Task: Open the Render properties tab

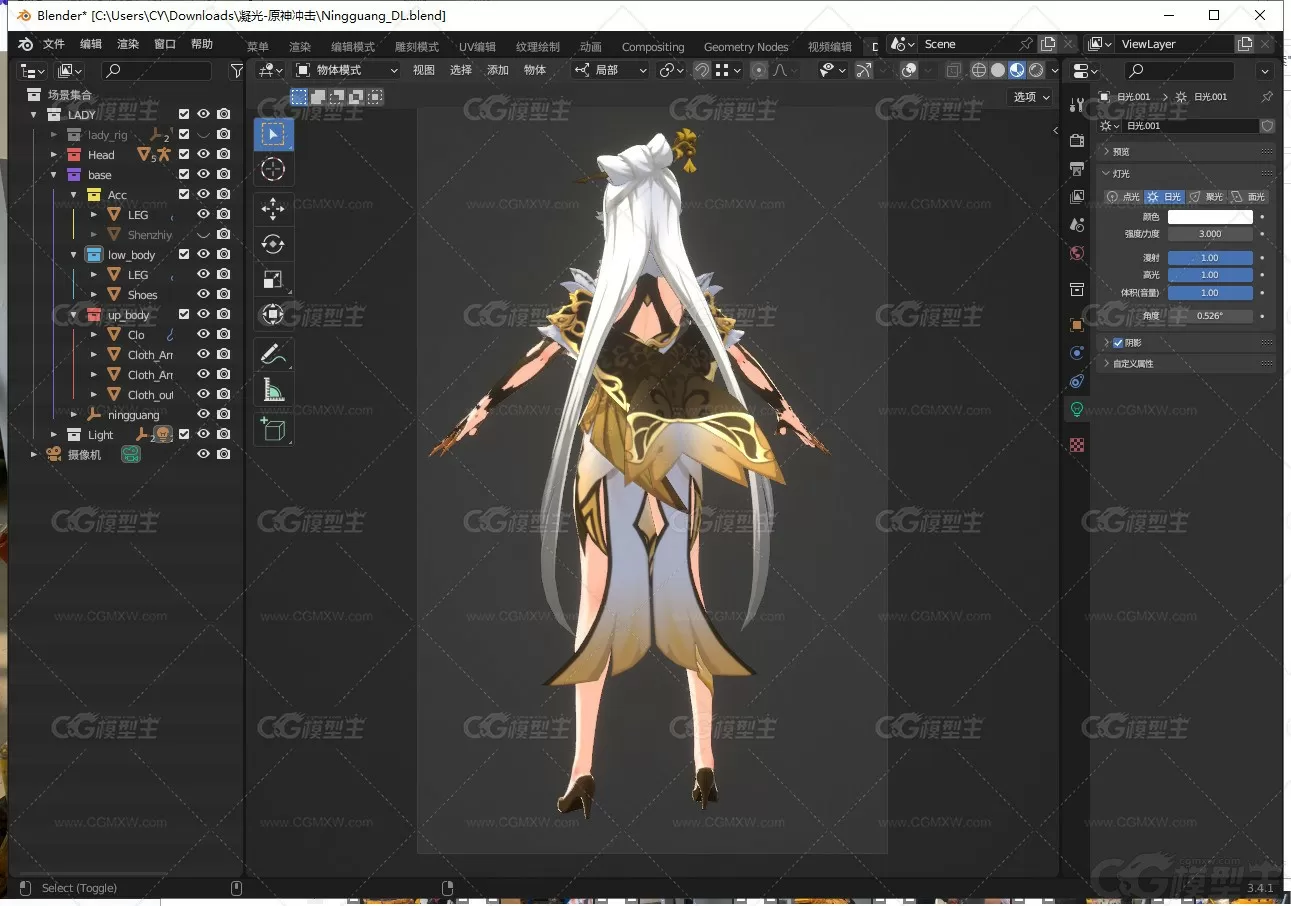Action: click(1077, 141)
